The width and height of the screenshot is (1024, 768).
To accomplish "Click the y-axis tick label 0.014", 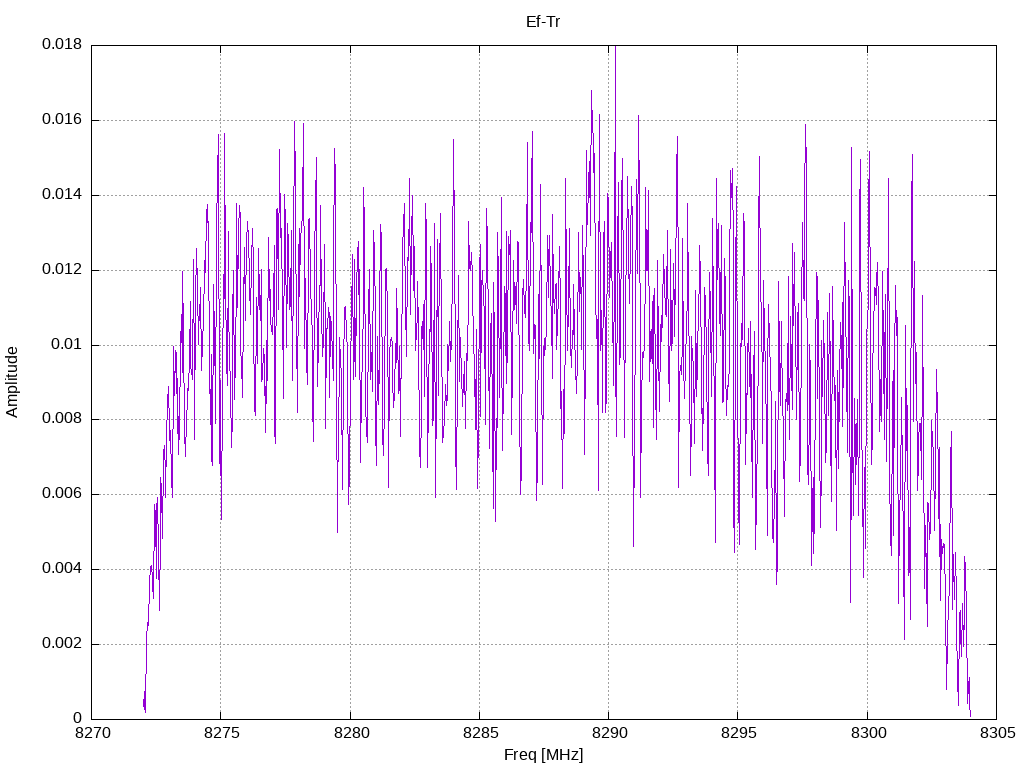I will (x=62, y=194).
